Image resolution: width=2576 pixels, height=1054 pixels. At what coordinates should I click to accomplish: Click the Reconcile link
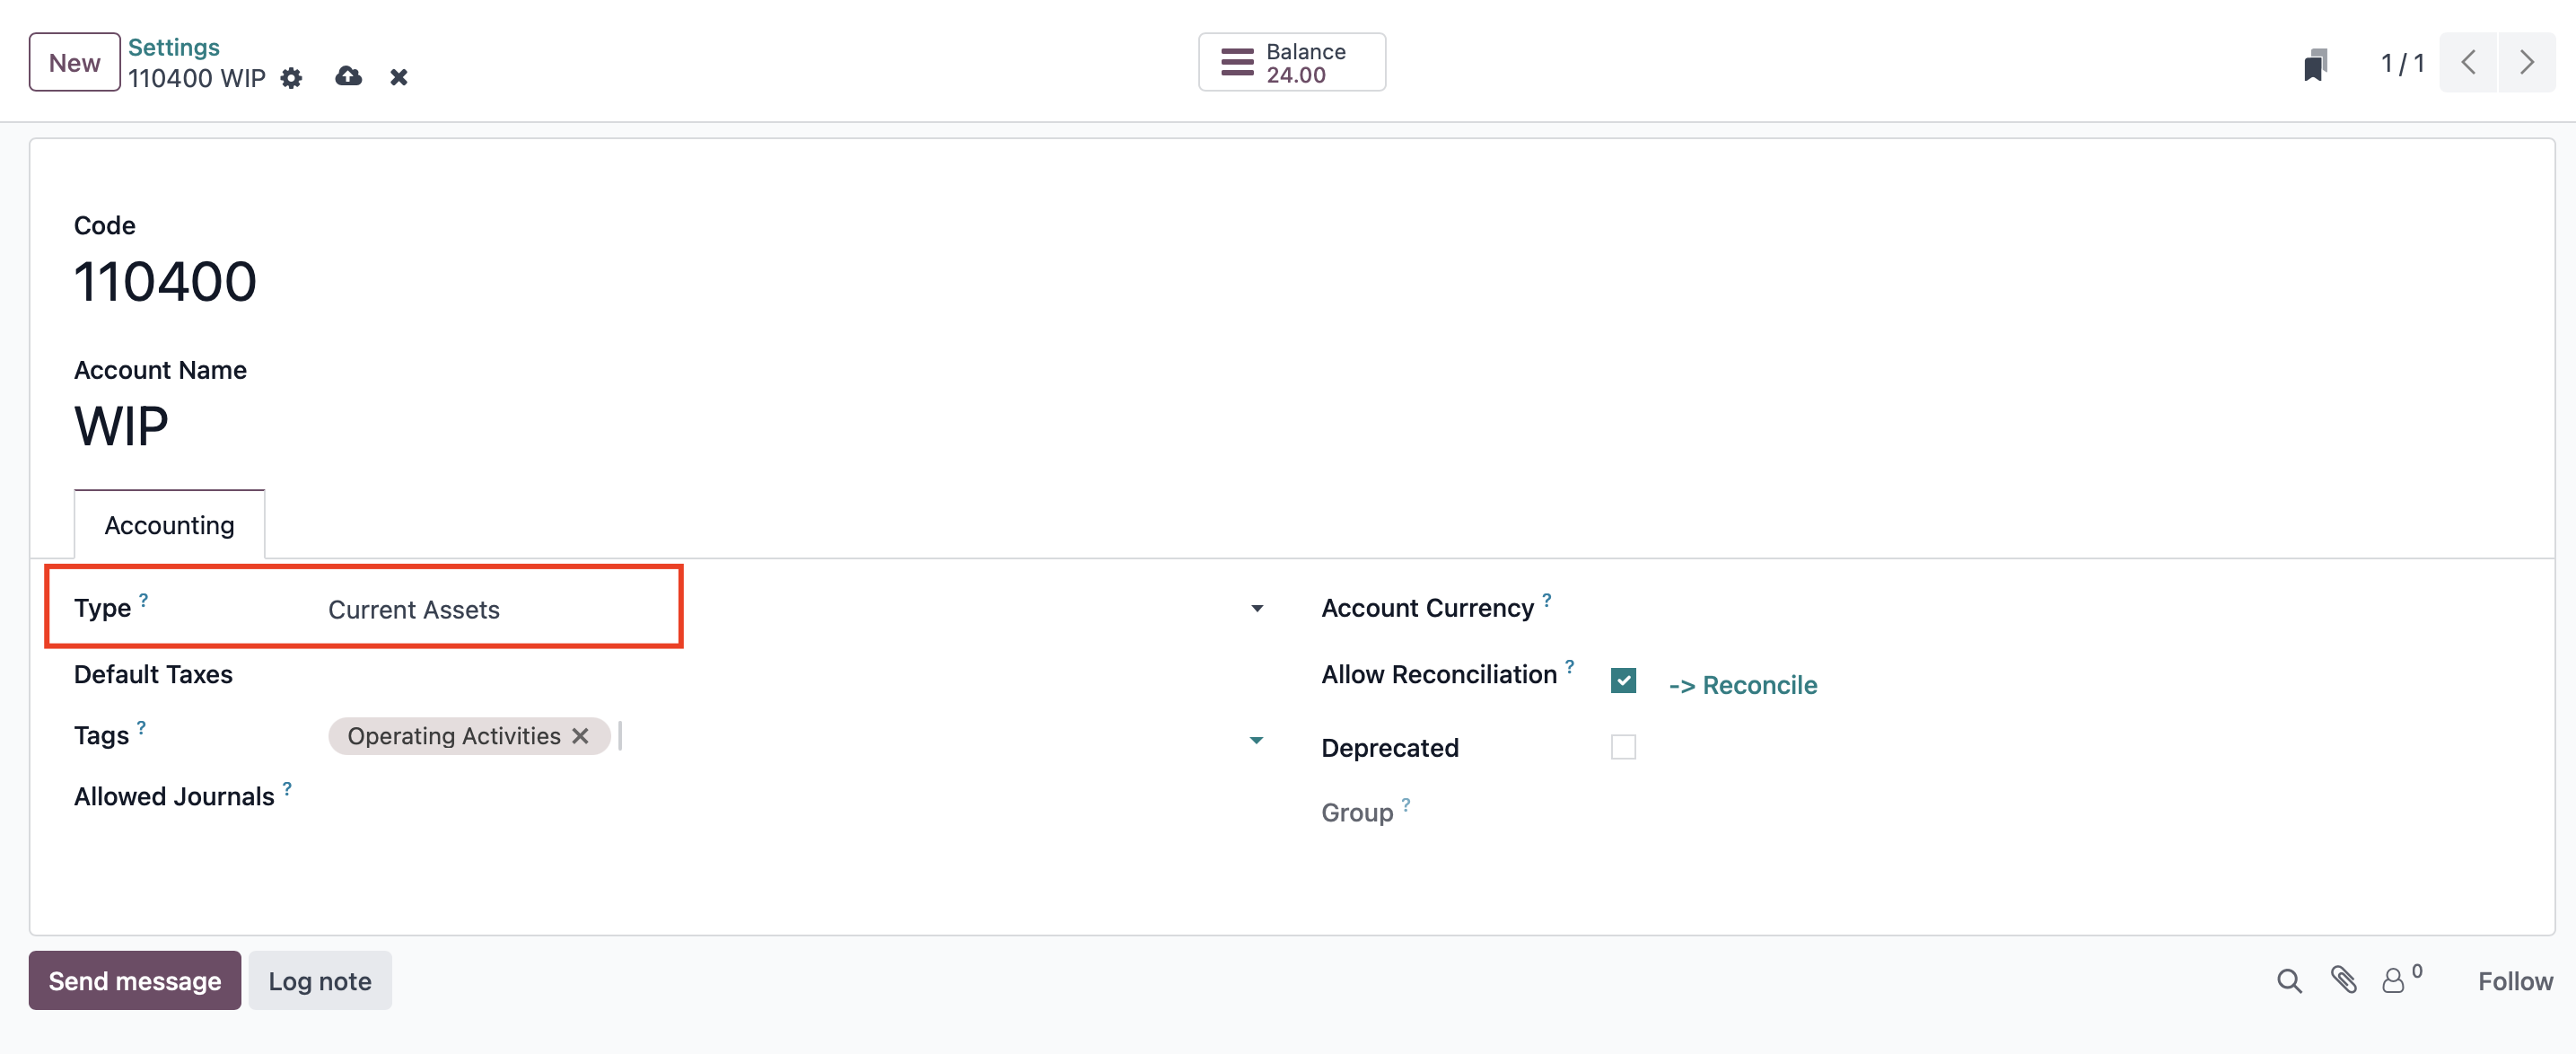[x=1742, y=685]
